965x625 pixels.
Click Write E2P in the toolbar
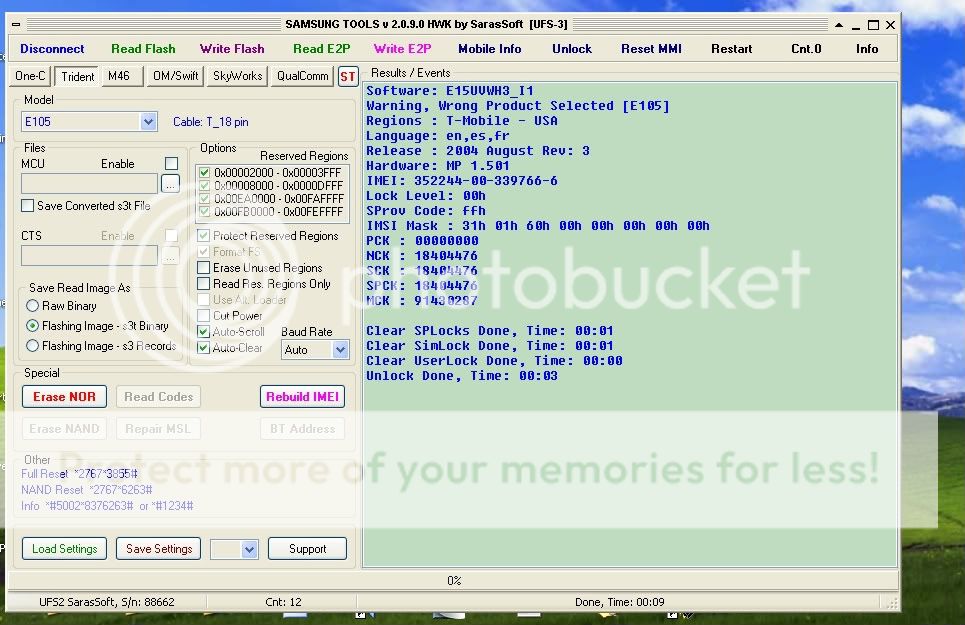point(402,49)
